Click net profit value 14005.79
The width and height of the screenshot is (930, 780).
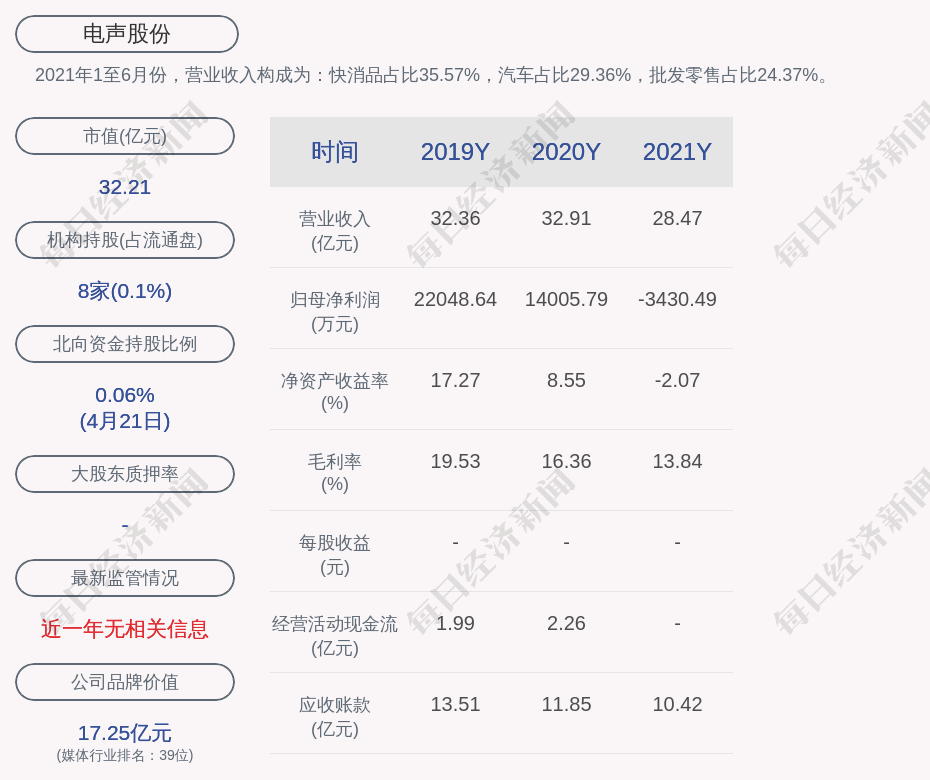pyautogui.click(x=566, y=300)
